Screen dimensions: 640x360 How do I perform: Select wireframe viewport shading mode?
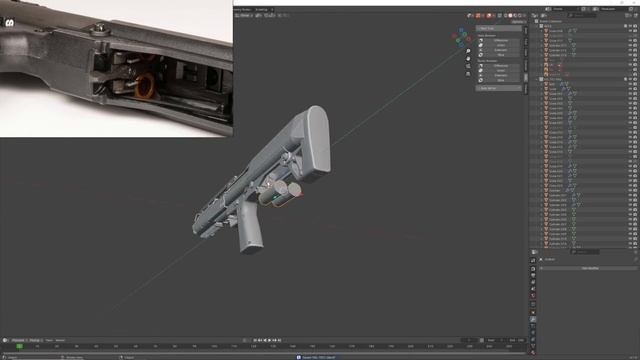click(x=505, y=16)
